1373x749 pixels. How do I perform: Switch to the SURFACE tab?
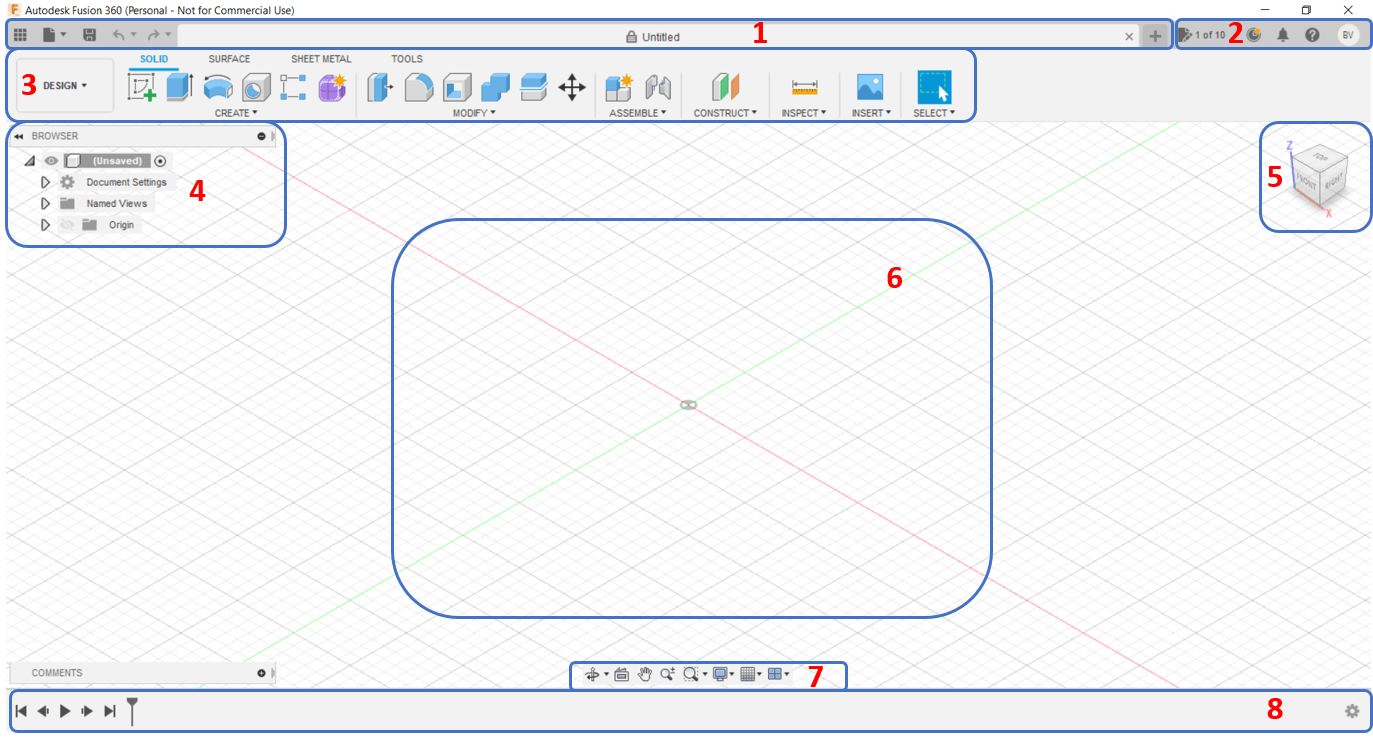click(229, 59)
